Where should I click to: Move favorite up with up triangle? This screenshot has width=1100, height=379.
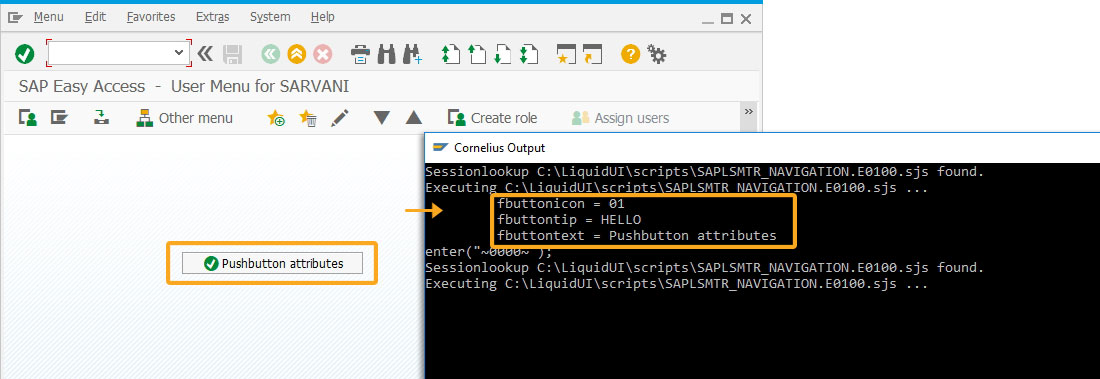click(414, 118)
